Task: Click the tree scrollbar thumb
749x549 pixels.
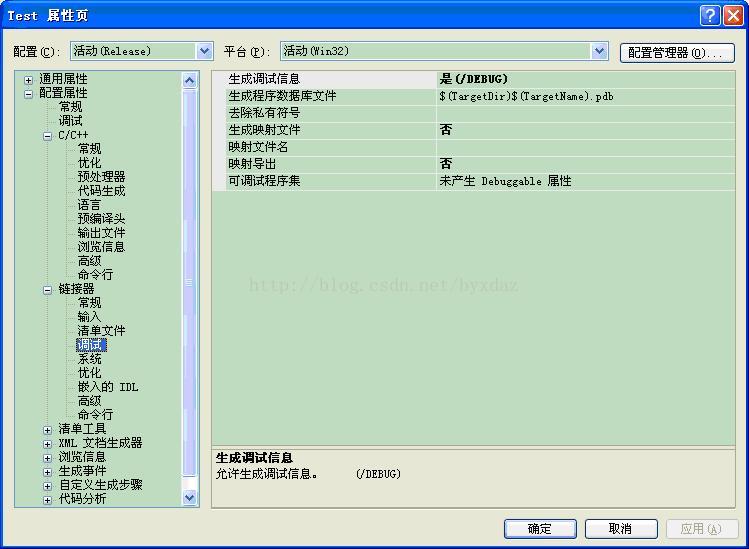Action: click(190, 282)
